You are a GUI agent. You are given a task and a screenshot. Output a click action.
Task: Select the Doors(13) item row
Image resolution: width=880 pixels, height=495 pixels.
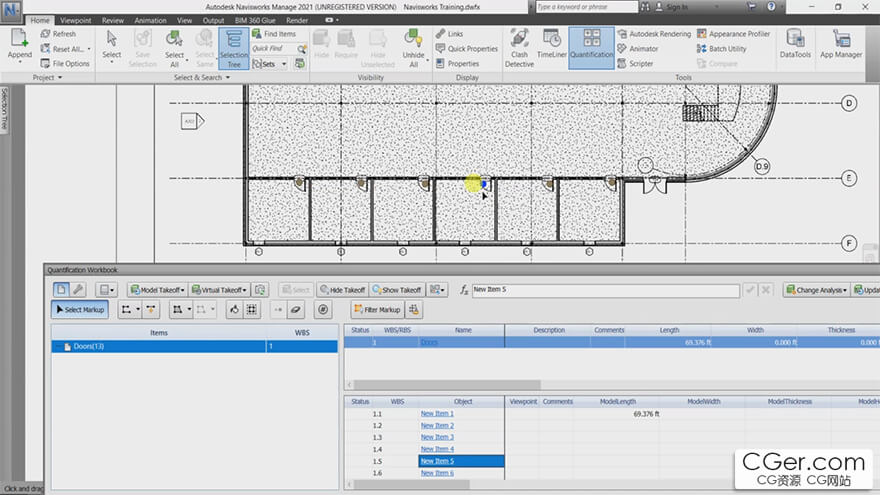[194, 346]
